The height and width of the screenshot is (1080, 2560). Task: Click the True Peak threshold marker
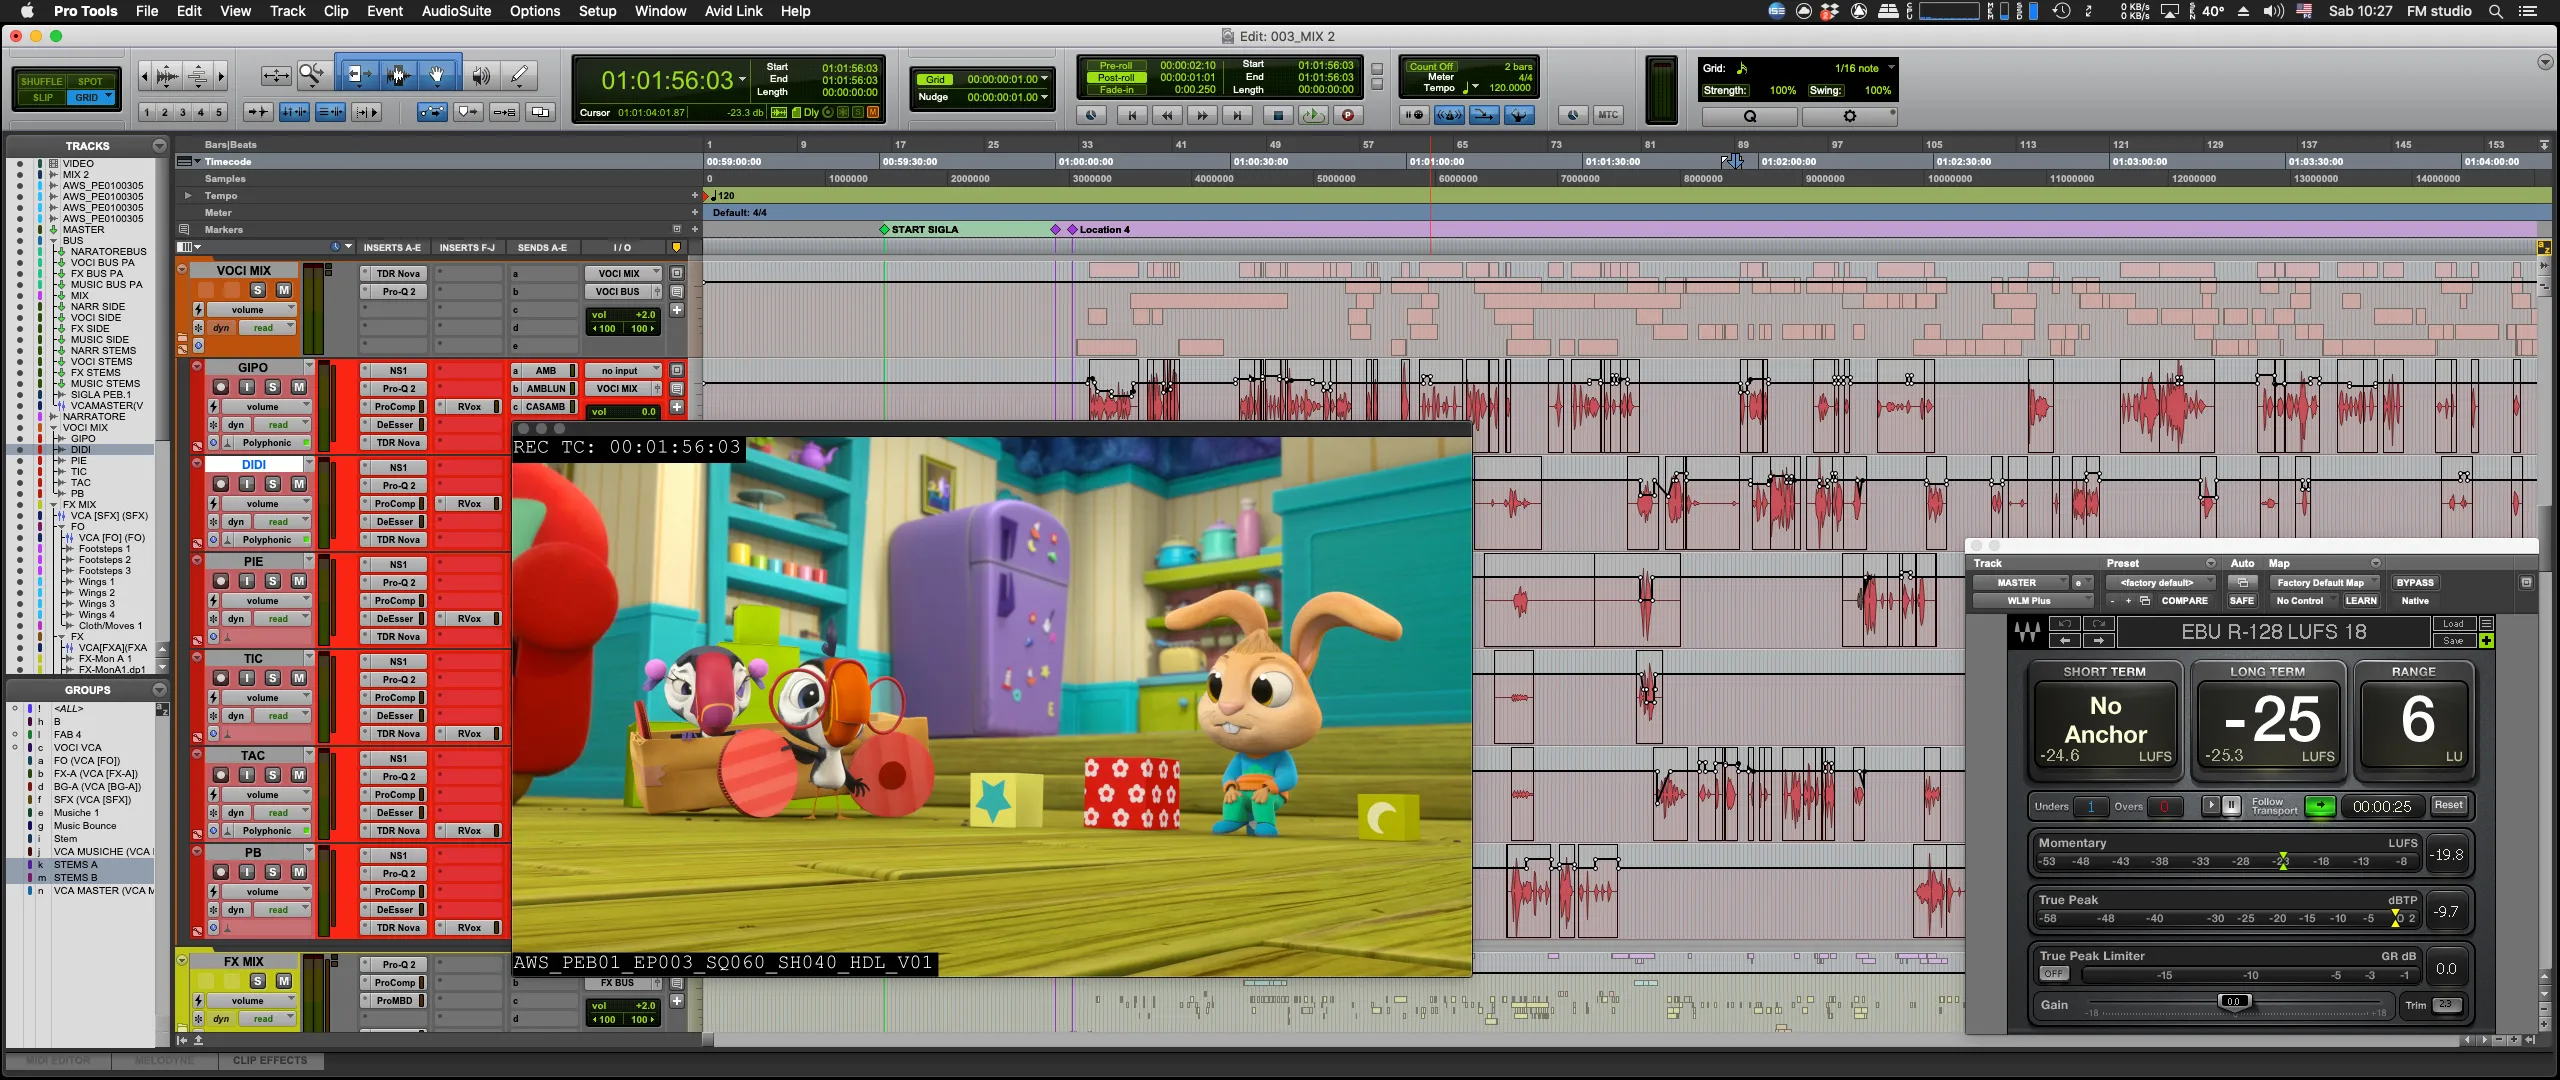point(2395,918)
